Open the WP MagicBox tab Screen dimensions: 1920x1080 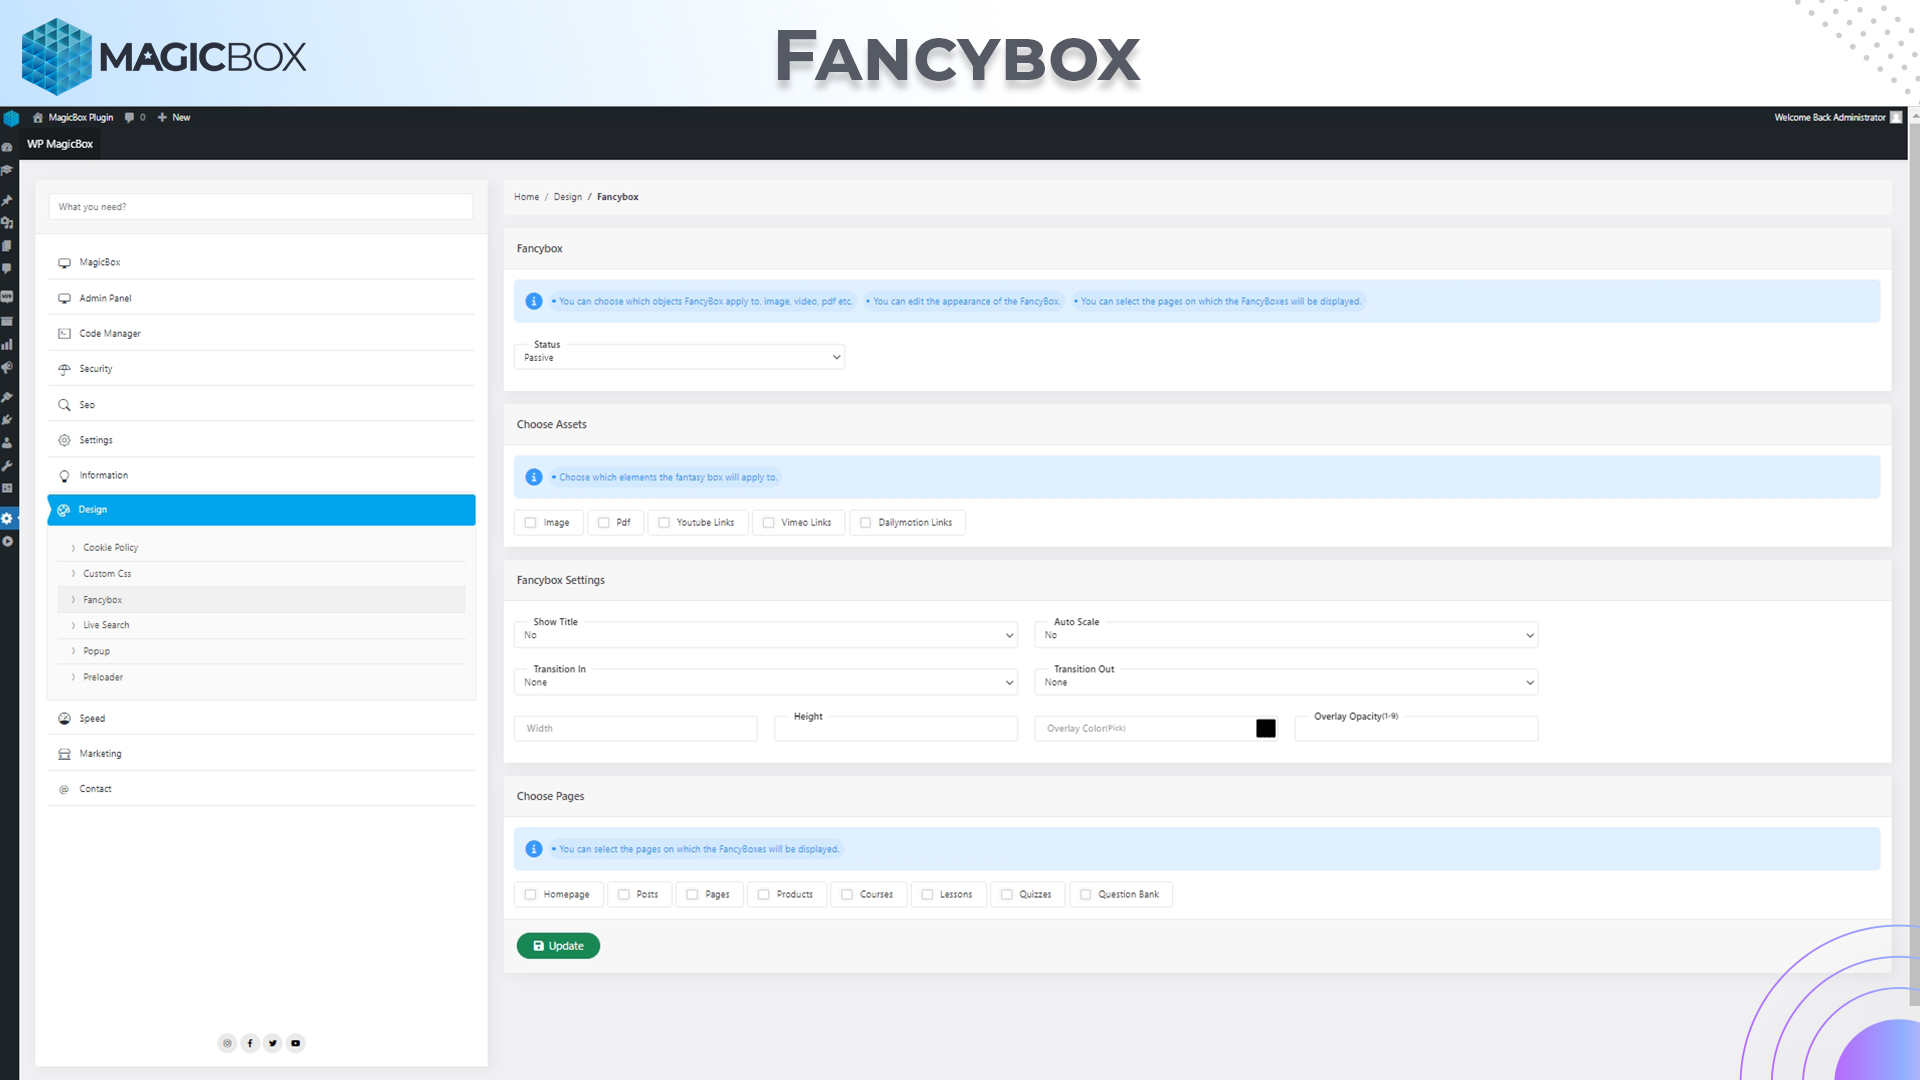point(60,144)
